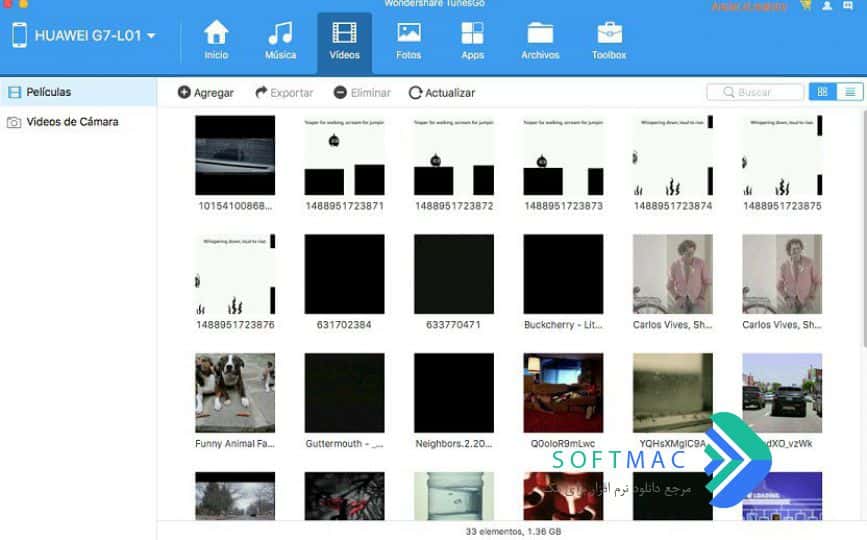Open the Toolbox tab
867x540 pixels.
[609, 41]
